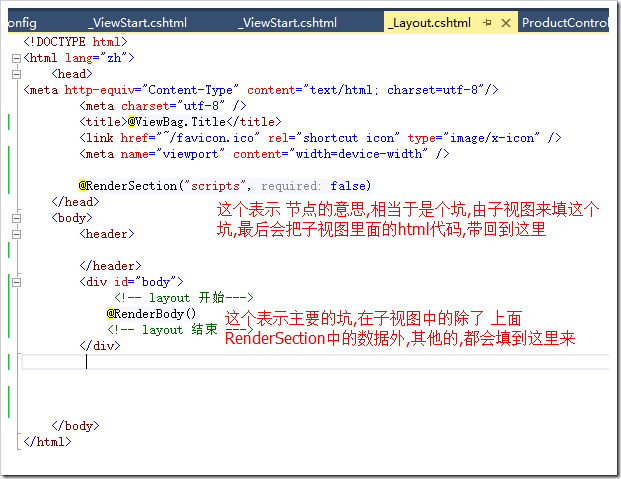Switch to the second _ViewStart.cshtml tab
This screenshot has height=479, width=621.
pyautogui.click(x=288, y=23)
